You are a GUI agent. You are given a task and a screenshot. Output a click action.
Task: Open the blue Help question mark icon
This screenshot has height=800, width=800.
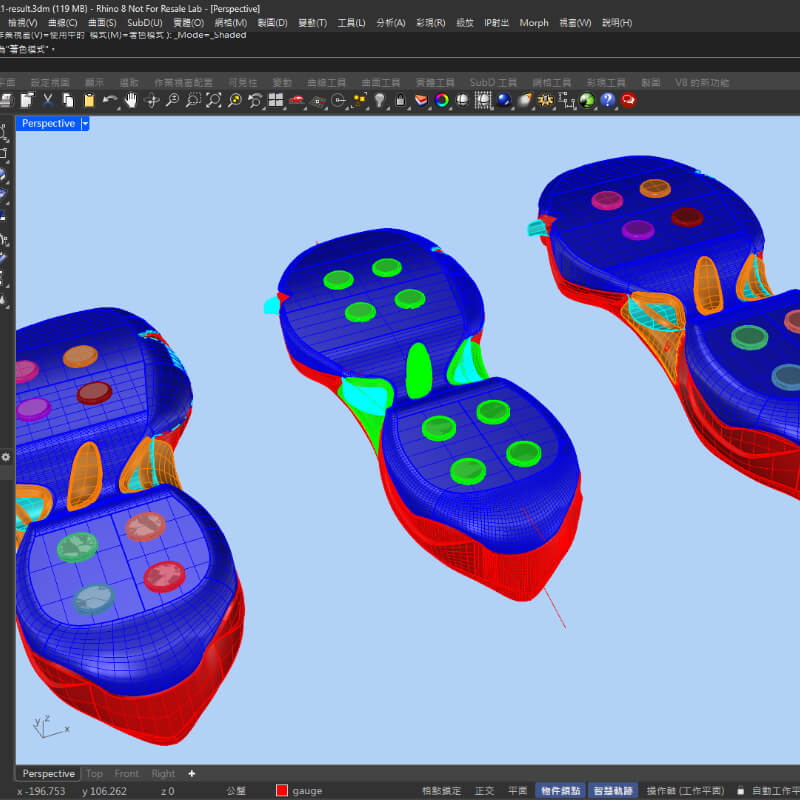pyautogui.click(x=607, y=100)
